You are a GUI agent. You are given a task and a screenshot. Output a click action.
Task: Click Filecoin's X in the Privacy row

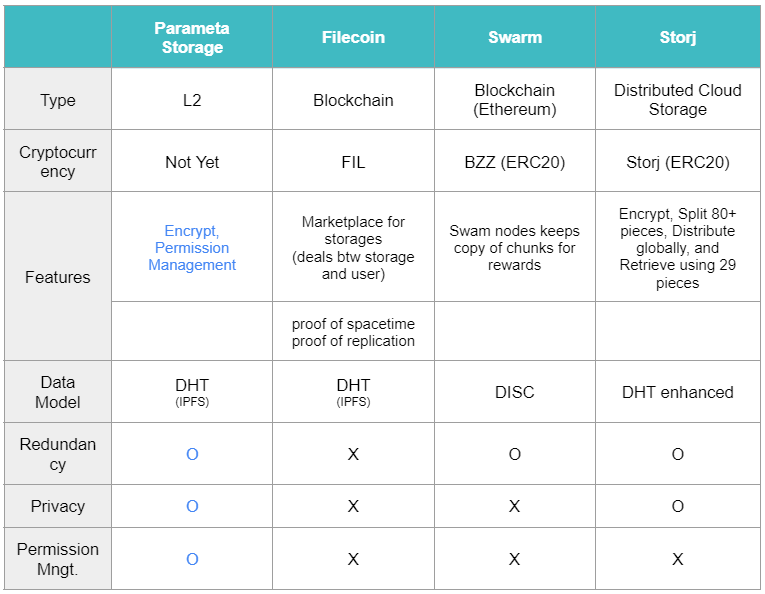point(353,506)
